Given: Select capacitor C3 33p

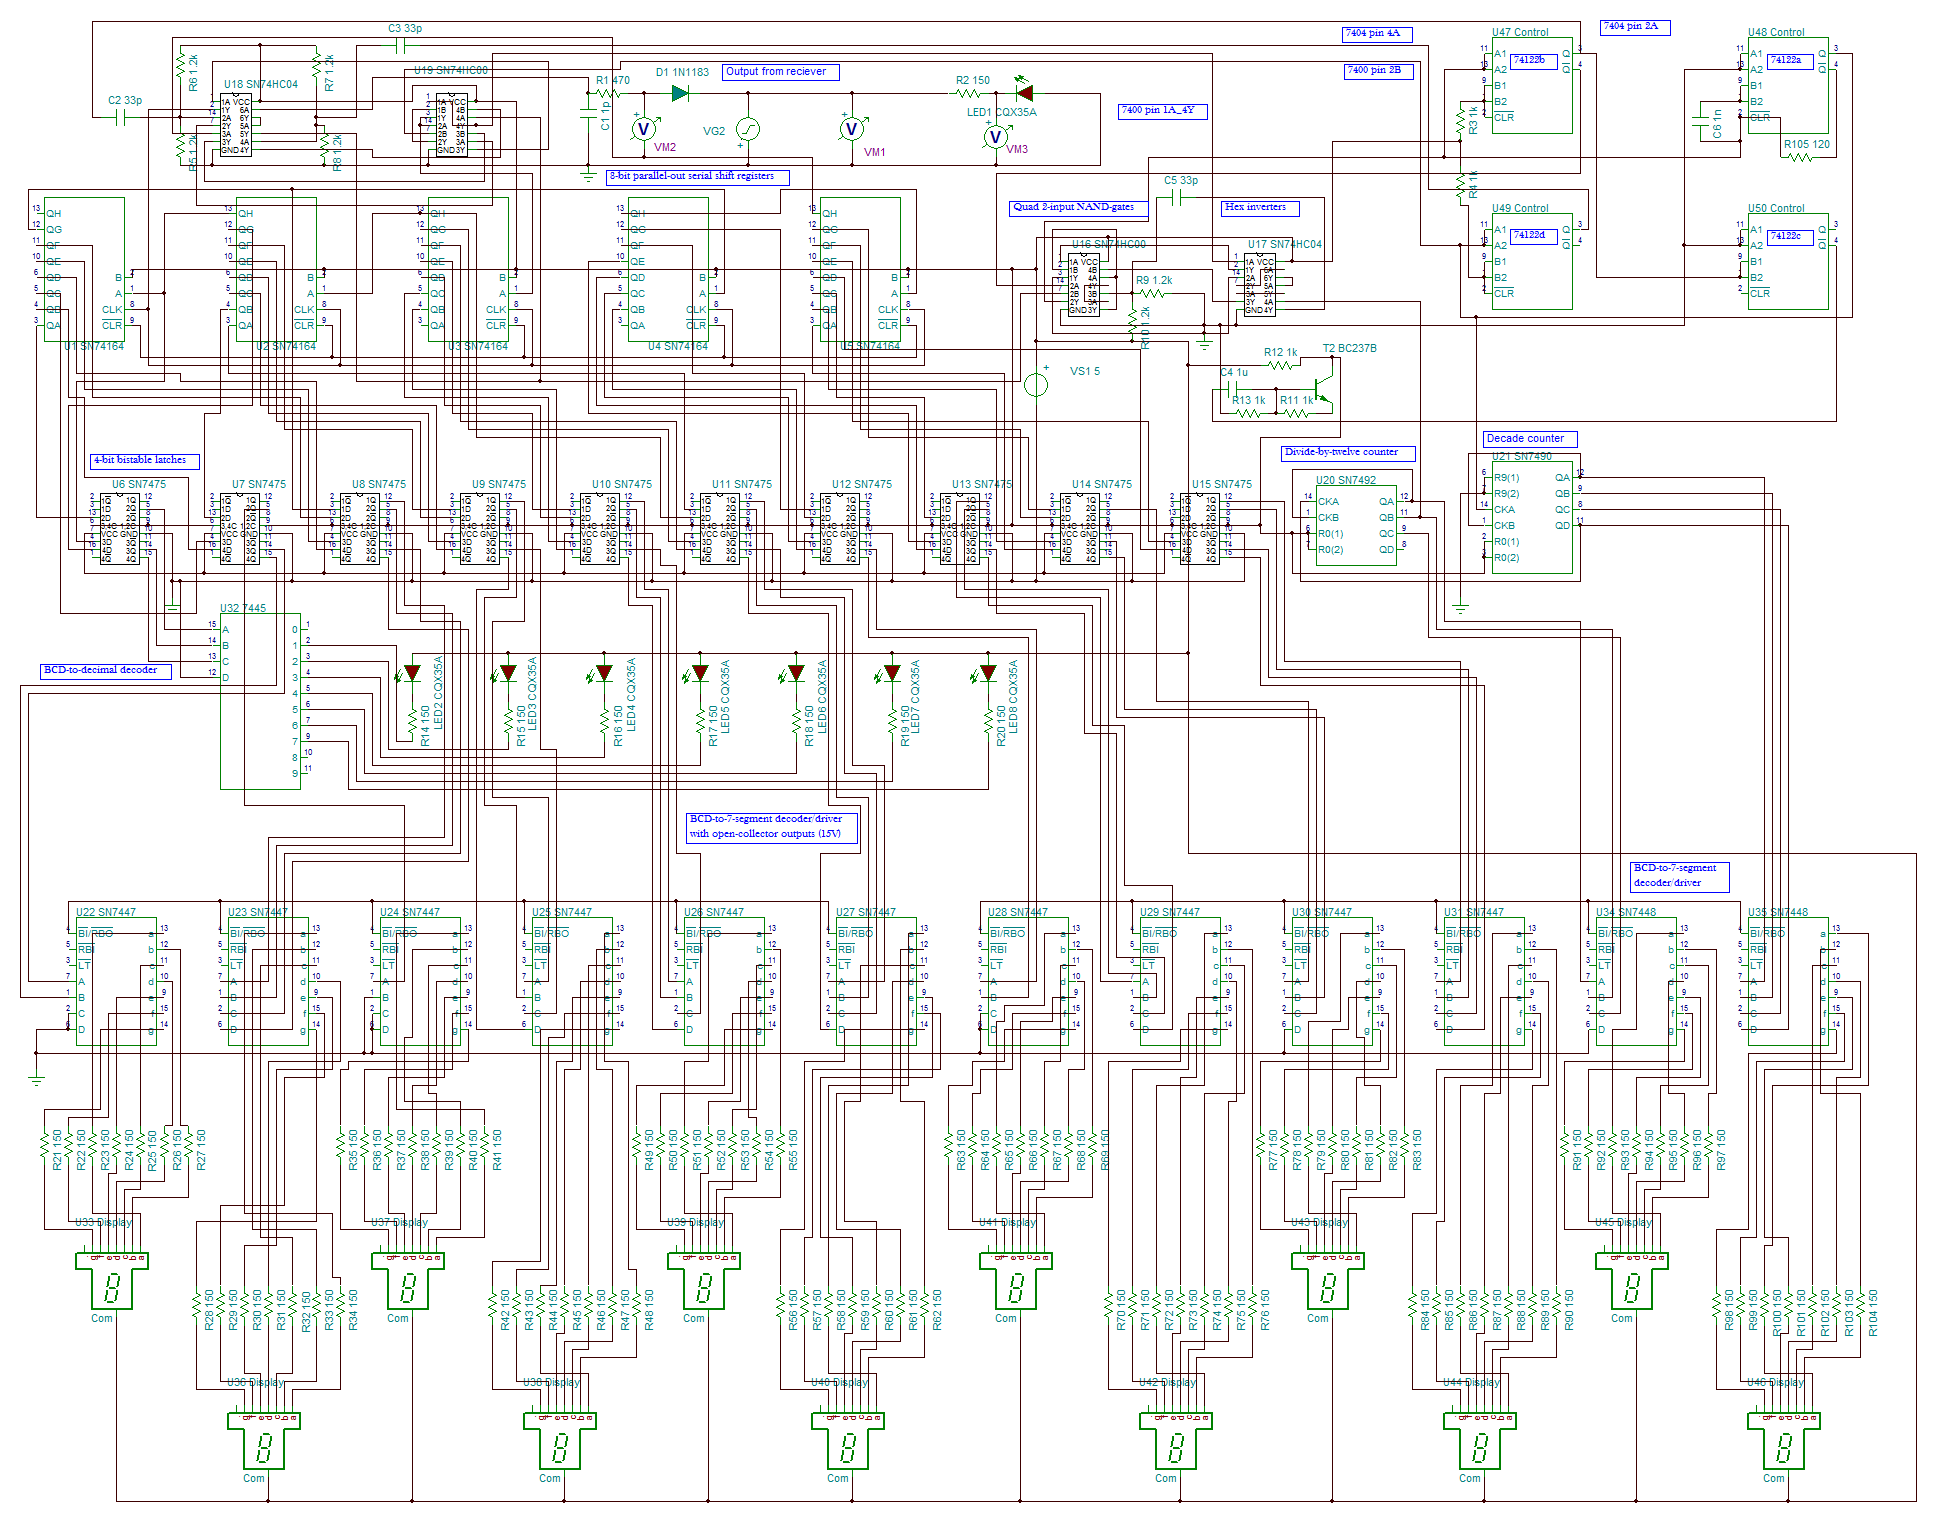Looking at the screenshot, I should [x=400, y=45].
